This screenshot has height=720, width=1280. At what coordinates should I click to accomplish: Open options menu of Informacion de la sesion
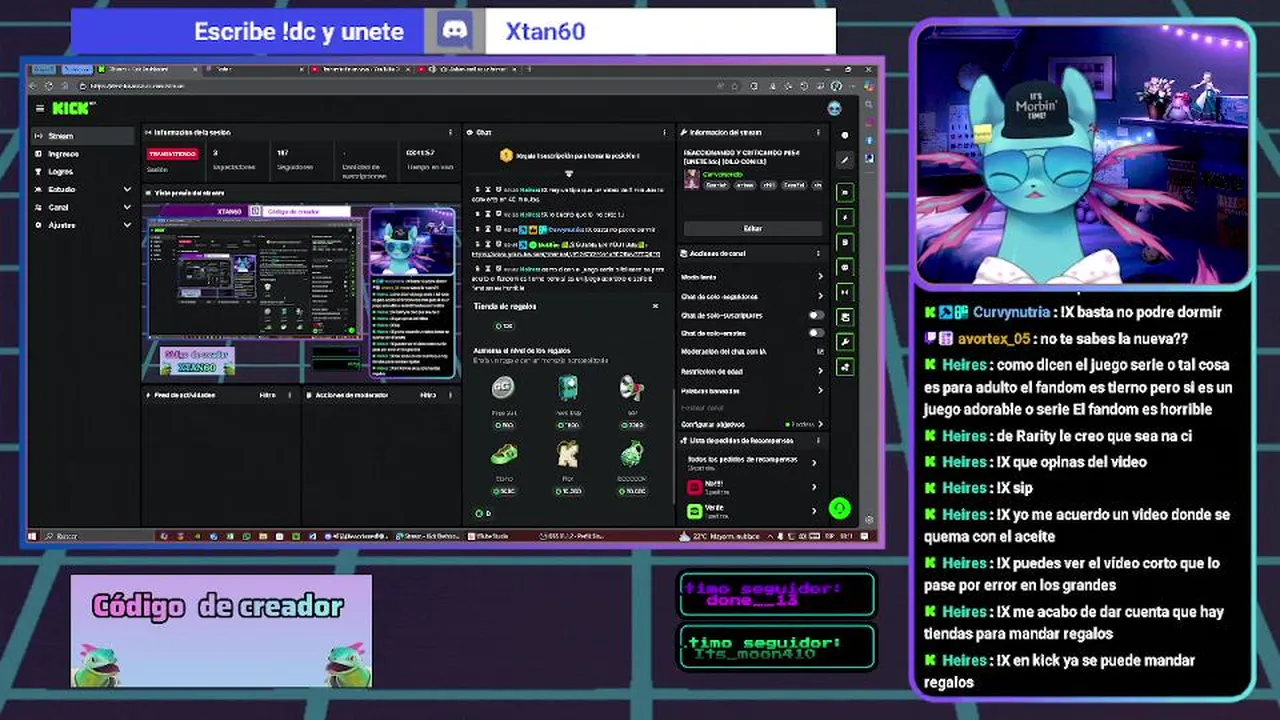tap(450, 132)
